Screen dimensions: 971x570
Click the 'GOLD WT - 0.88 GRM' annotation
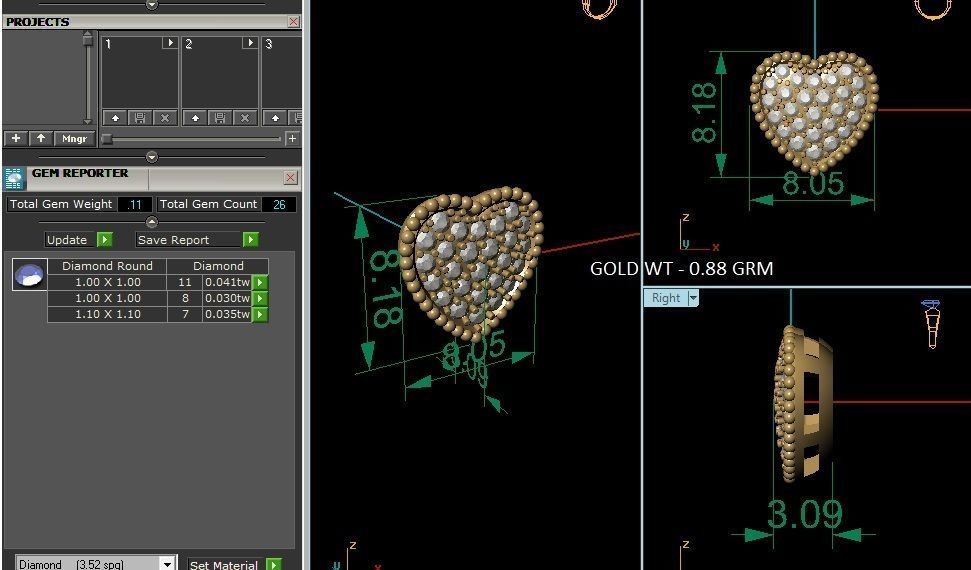(x=681, y=268)
